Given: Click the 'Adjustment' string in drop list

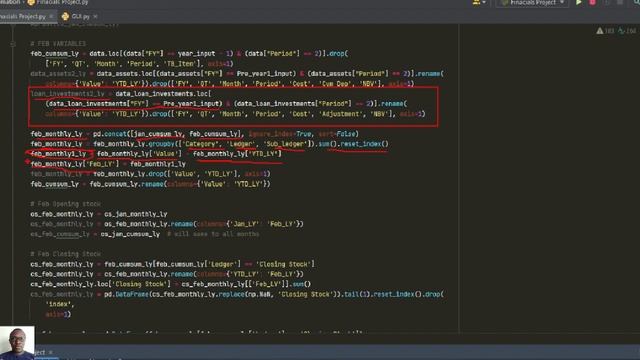Looking at the screenshot, I should pos(340,114).
